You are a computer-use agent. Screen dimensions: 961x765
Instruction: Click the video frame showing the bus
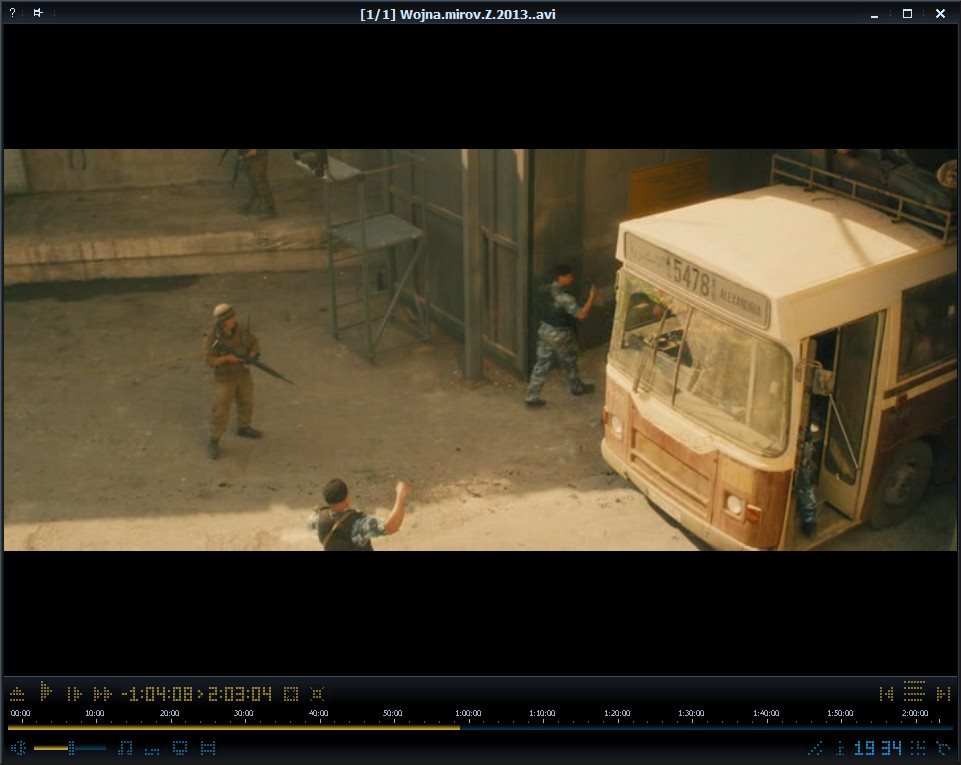point(480,349)
